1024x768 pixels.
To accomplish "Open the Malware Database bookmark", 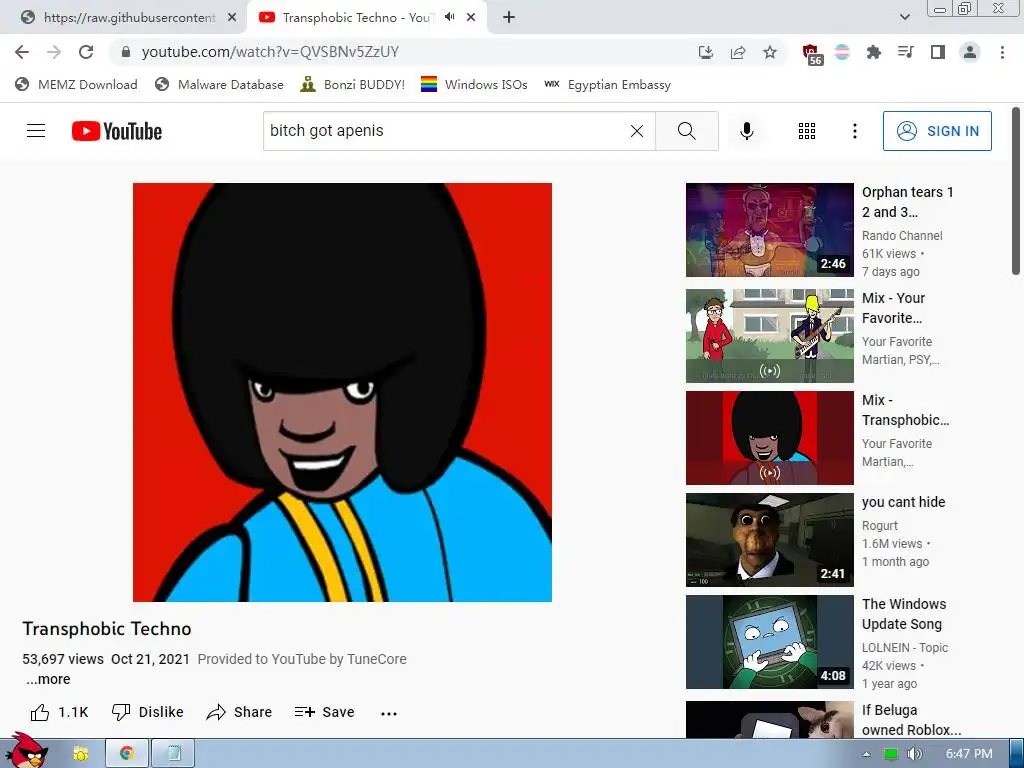I will coord(219,84).
